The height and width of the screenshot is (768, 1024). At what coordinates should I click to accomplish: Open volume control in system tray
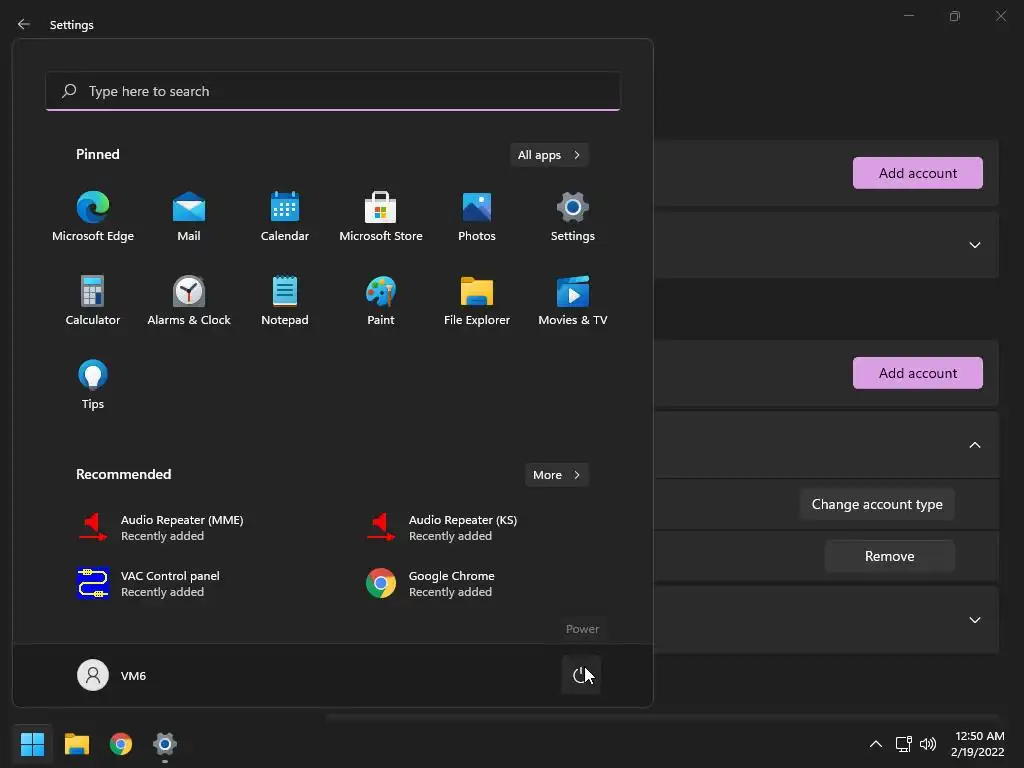click(928, 744)
